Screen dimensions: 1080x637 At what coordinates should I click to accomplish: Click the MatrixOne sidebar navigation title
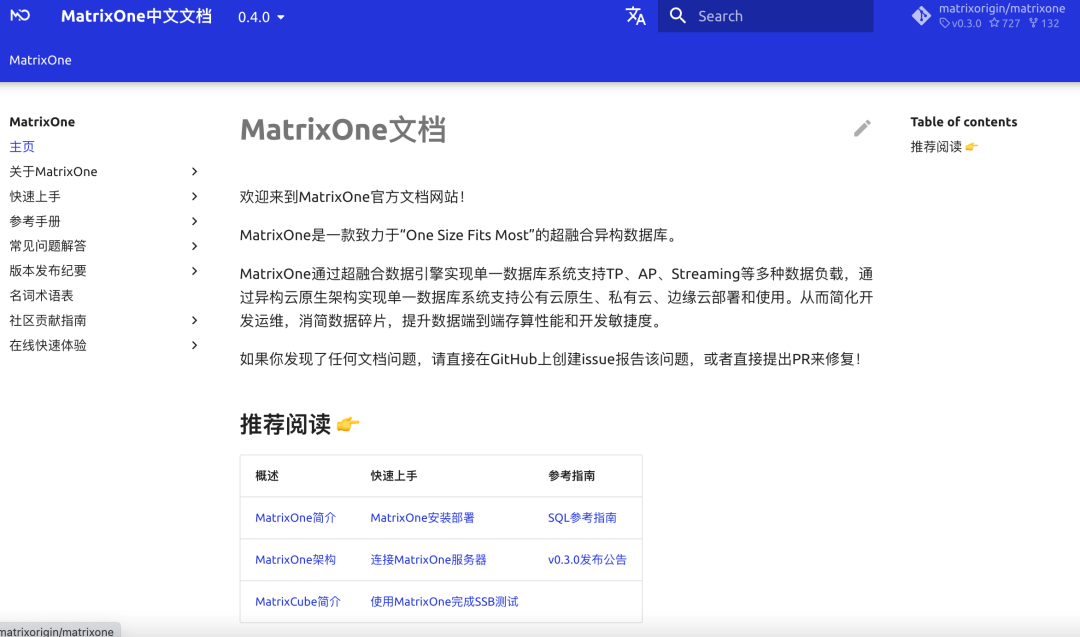pyautogui.click(x=42, y=122)
